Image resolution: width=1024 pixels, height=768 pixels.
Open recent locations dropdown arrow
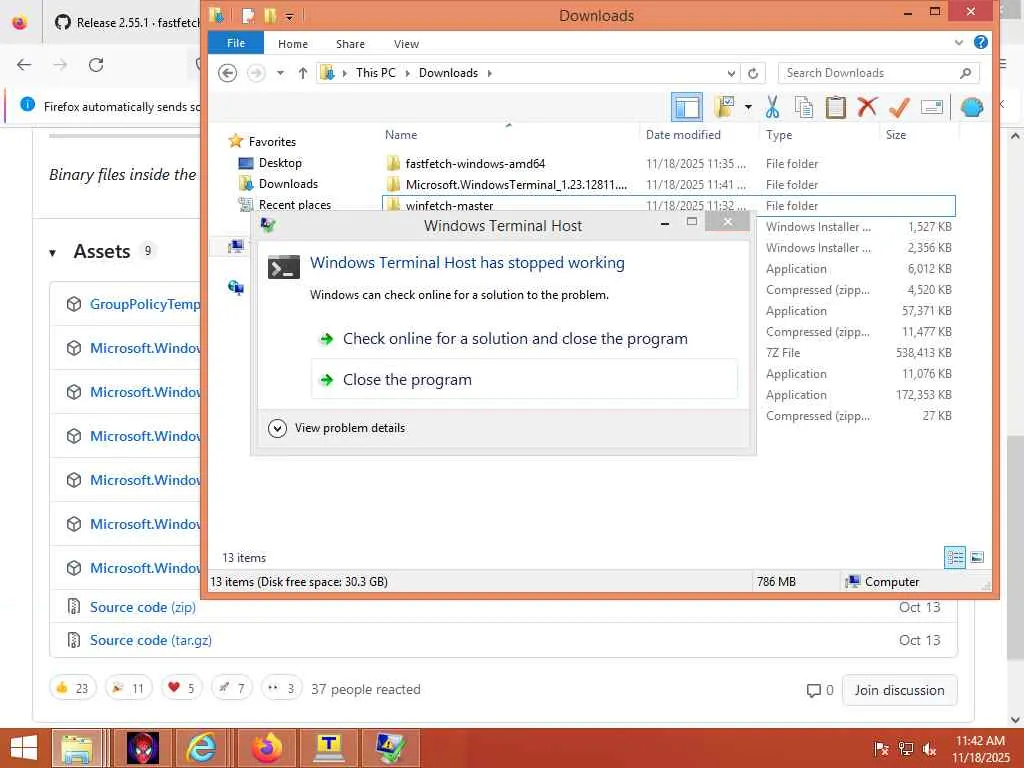click(280, 72)
